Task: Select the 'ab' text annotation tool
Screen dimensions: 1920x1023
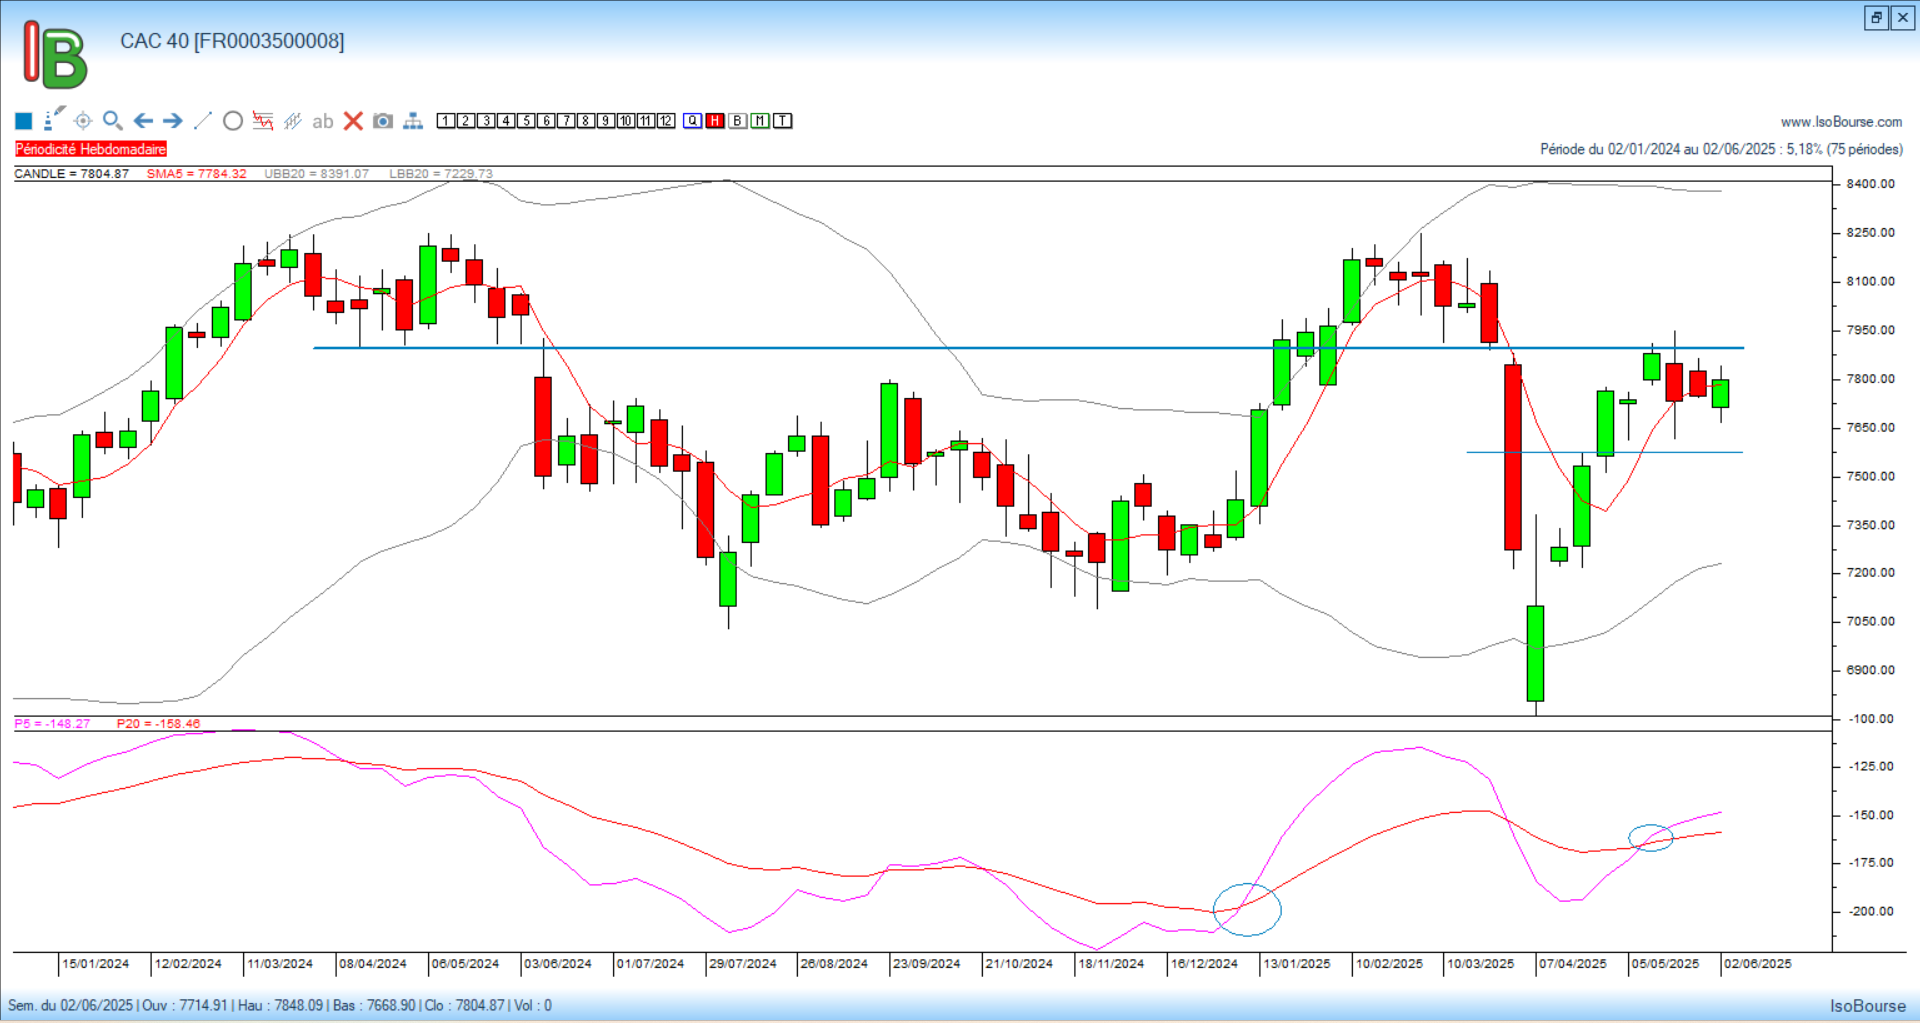Action: (x=322, y=121)
